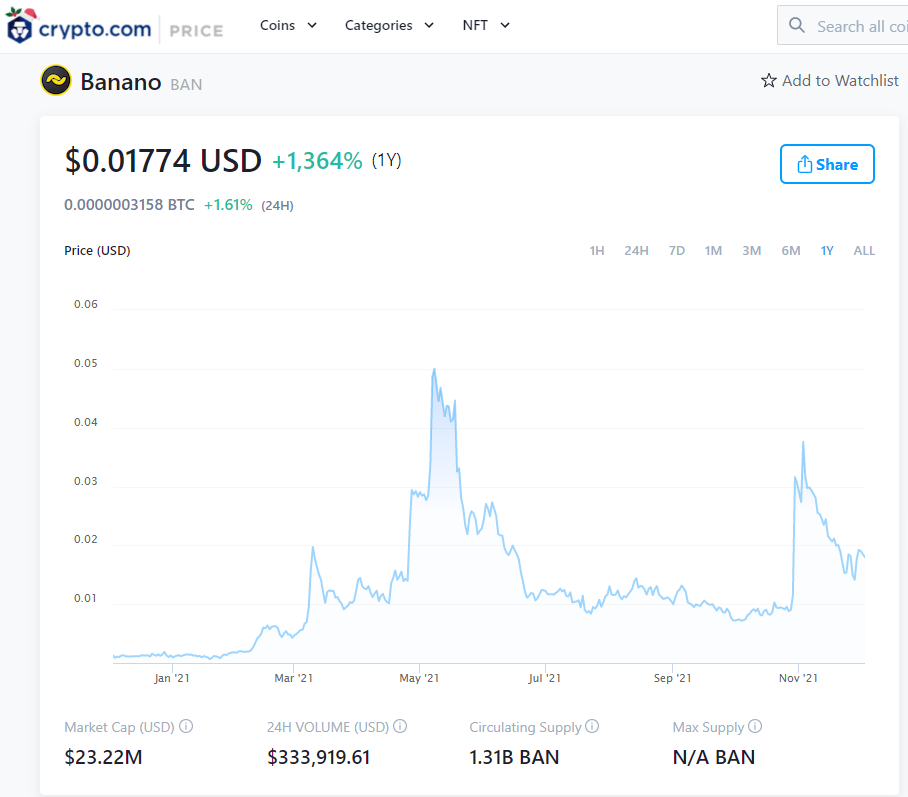Click the BAN ticker symbol text
The width and height of the screenshot is (908, 797).
(186, 85)
